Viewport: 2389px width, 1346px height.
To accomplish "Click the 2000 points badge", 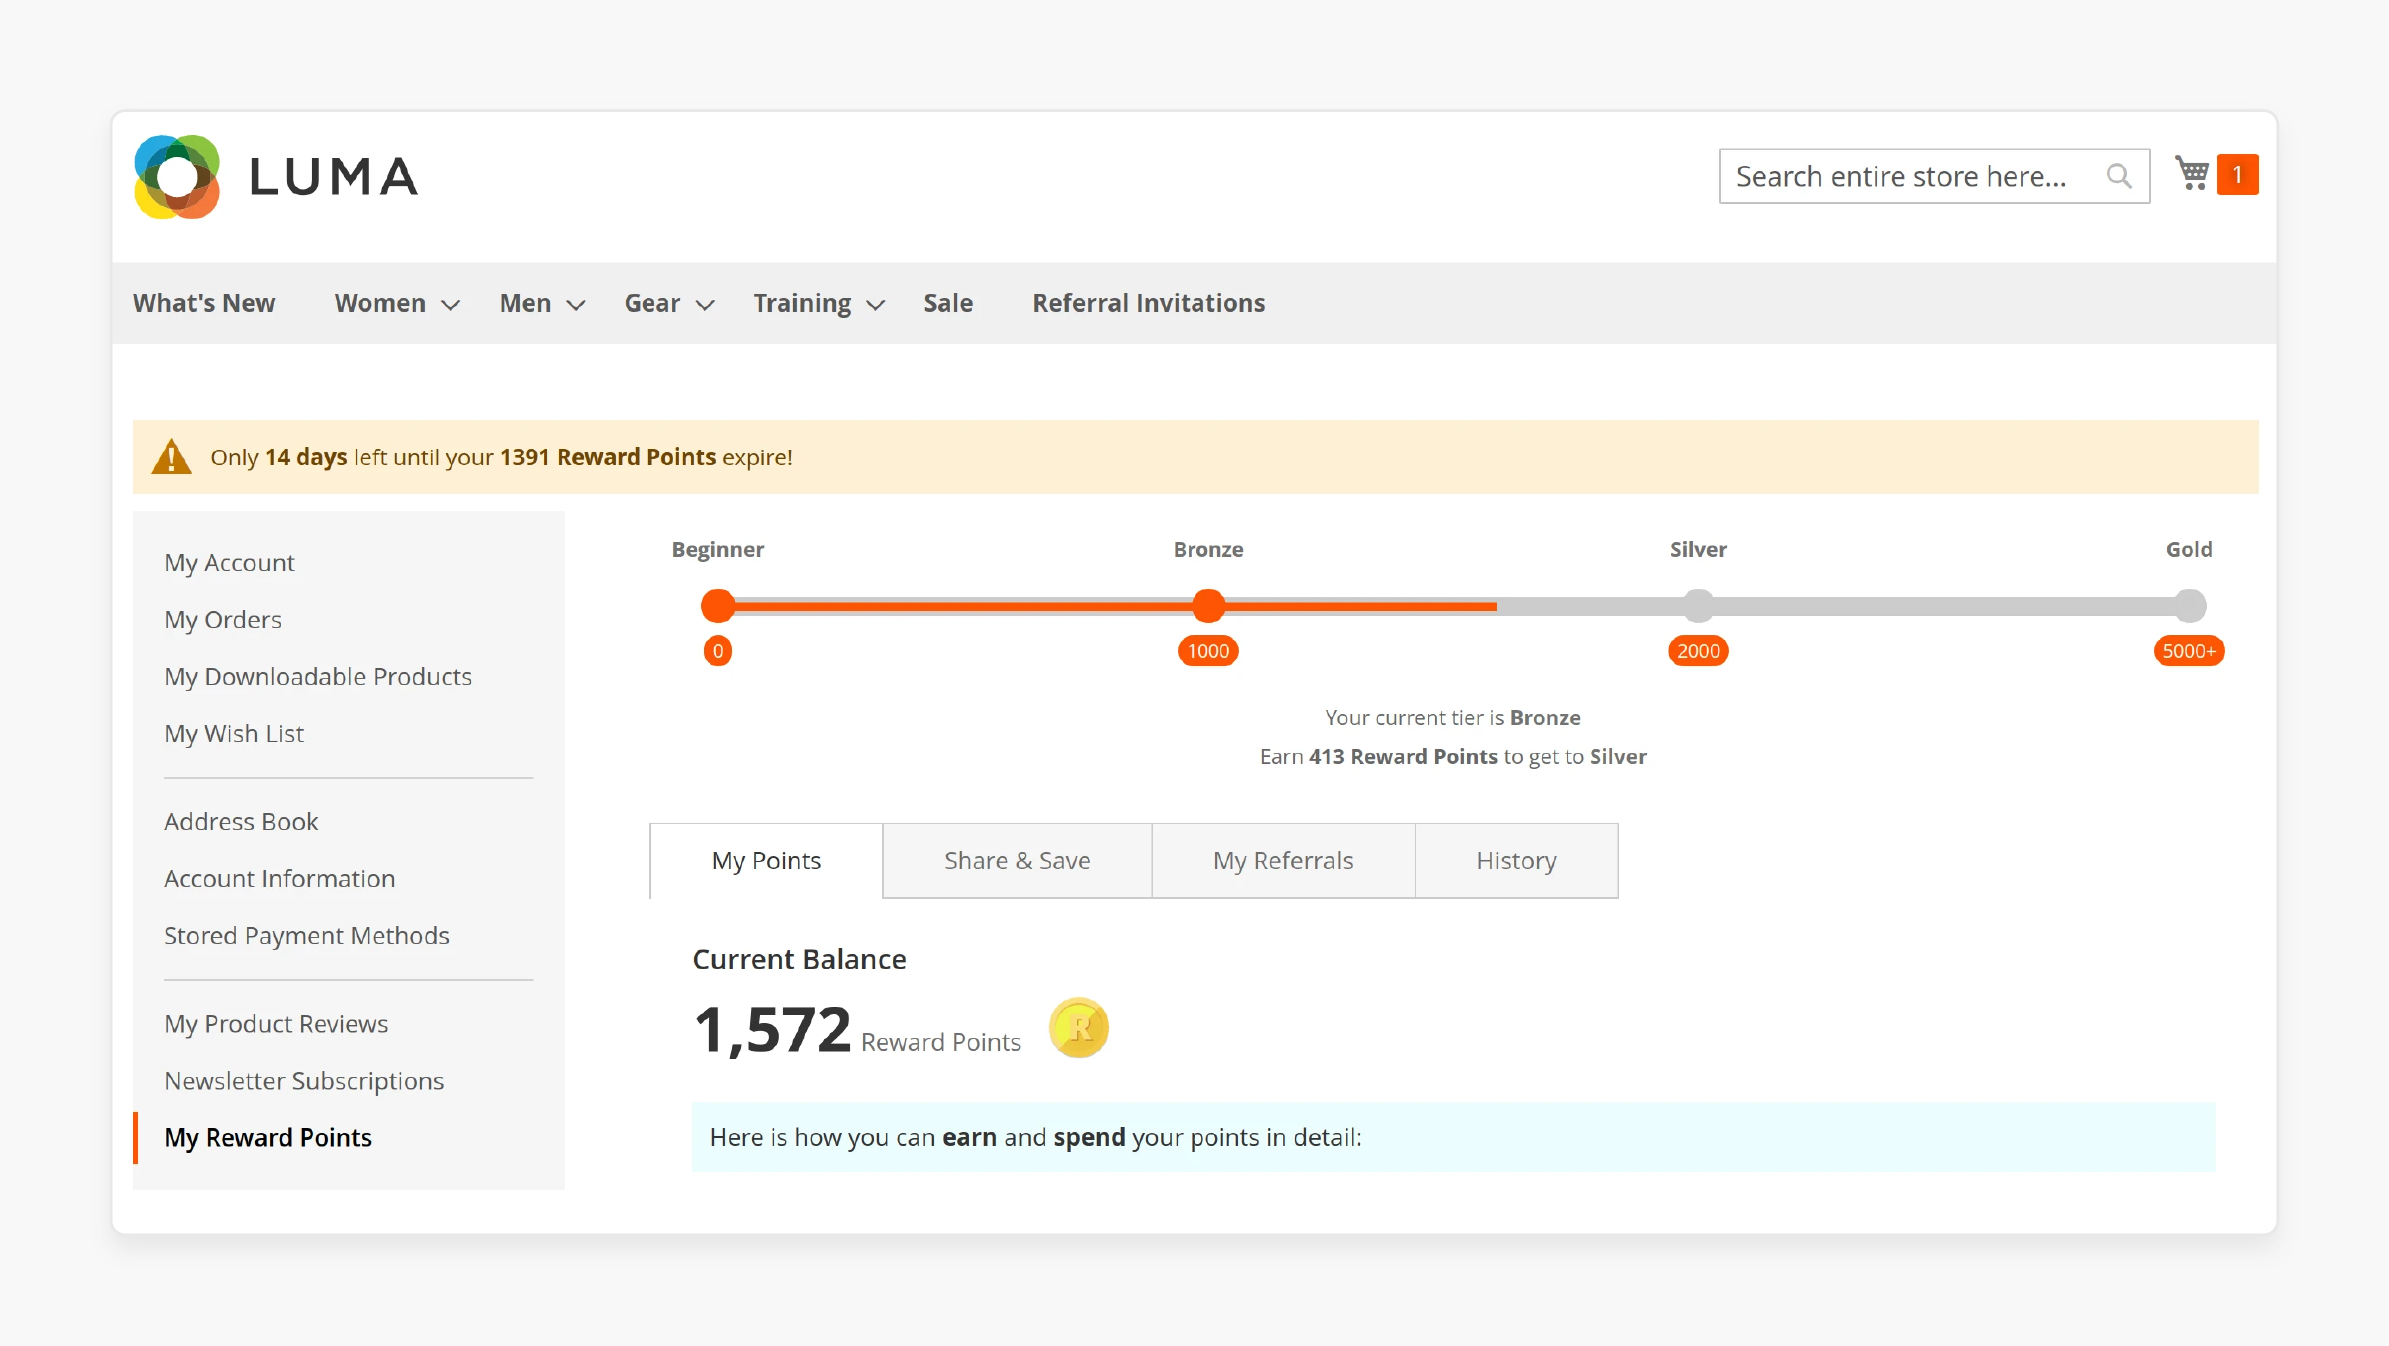I will 1698,651.
